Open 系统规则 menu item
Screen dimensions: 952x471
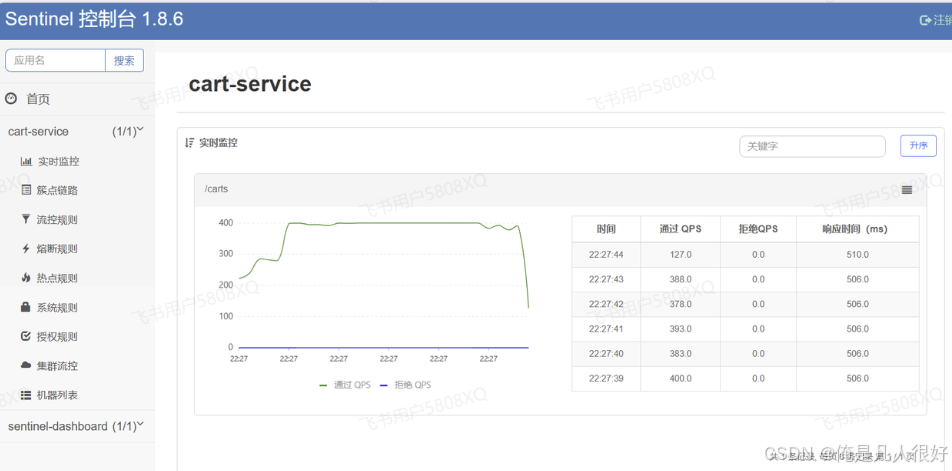pyautogui.click(x=58, y=307)
